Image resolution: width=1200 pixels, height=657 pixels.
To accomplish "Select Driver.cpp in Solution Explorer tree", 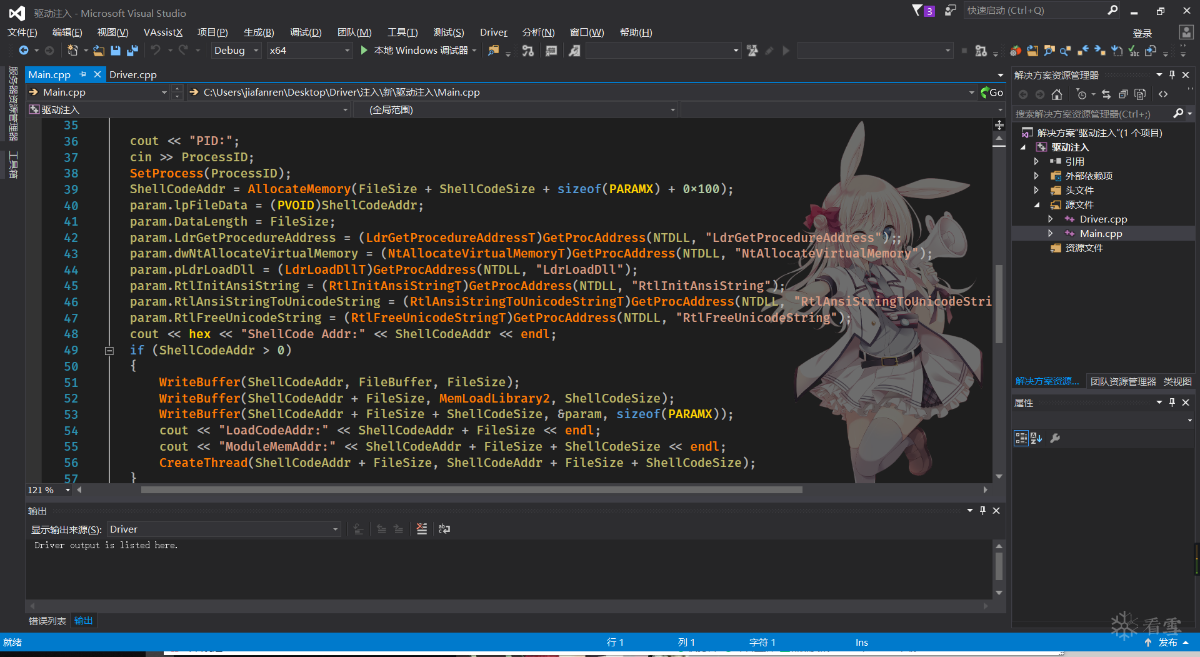I will [1103, 219].
